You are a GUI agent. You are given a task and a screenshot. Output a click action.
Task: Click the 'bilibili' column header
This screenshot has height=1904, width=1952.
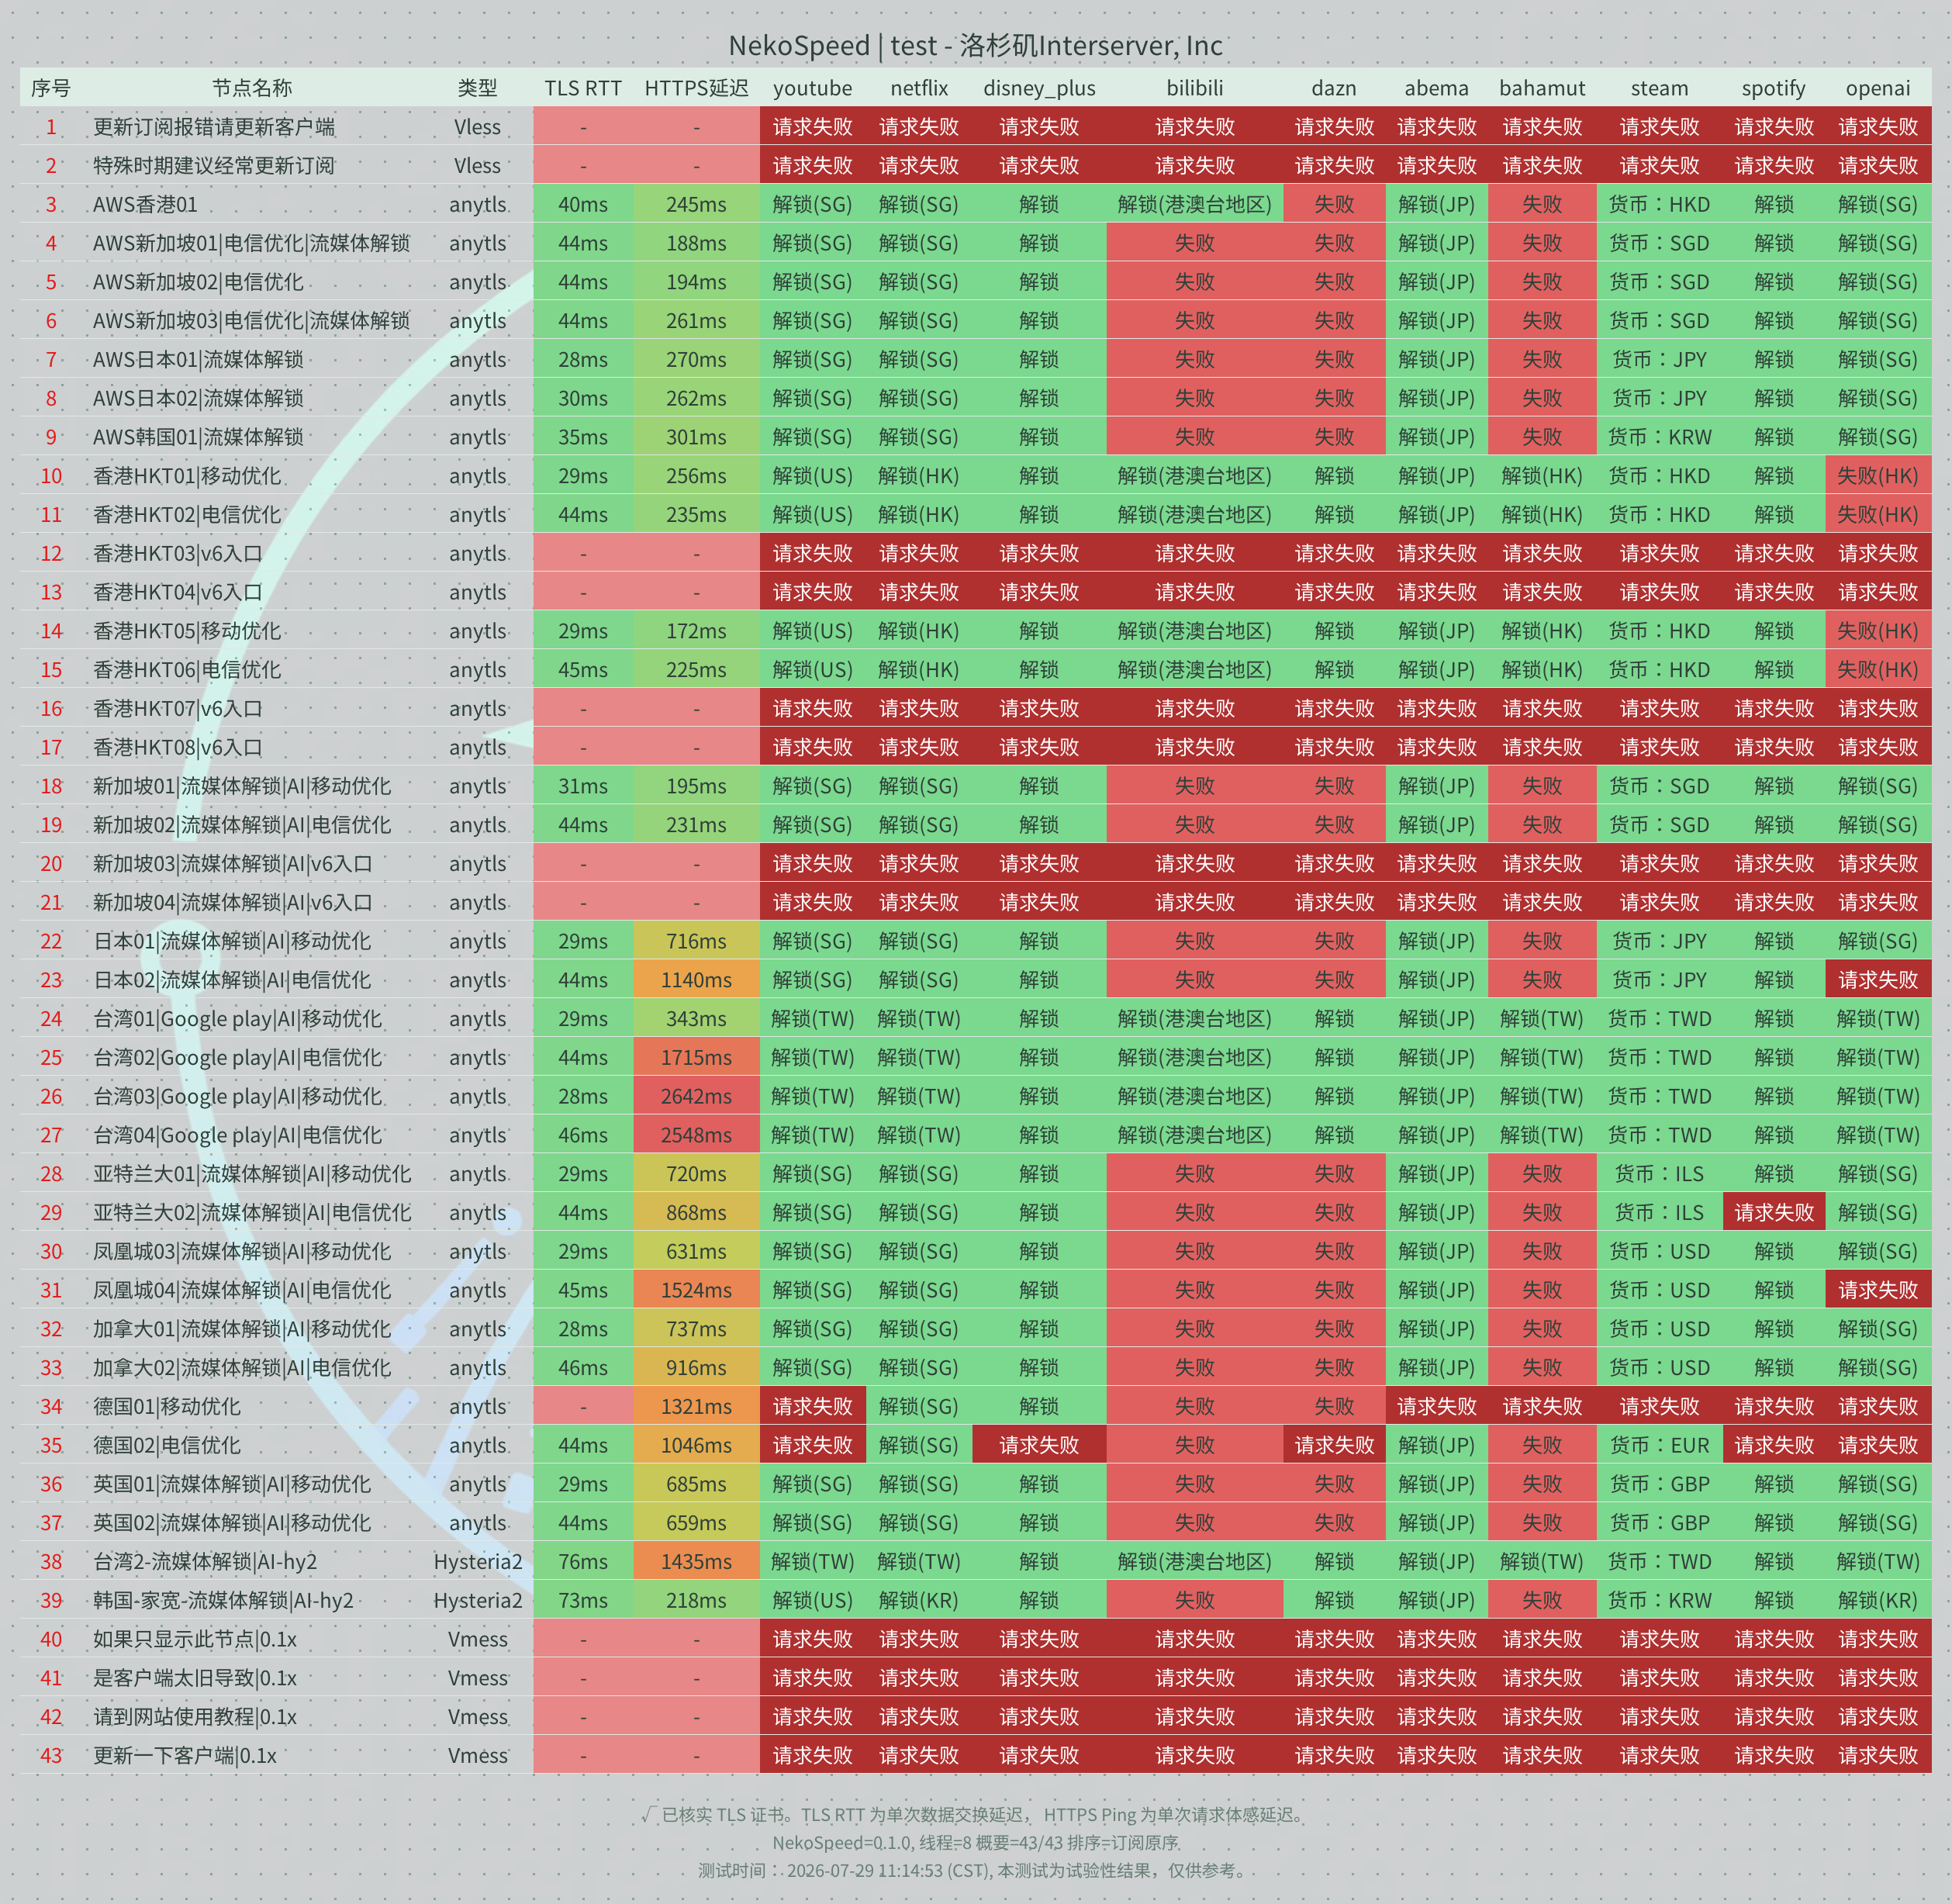tap(1194, 88)
